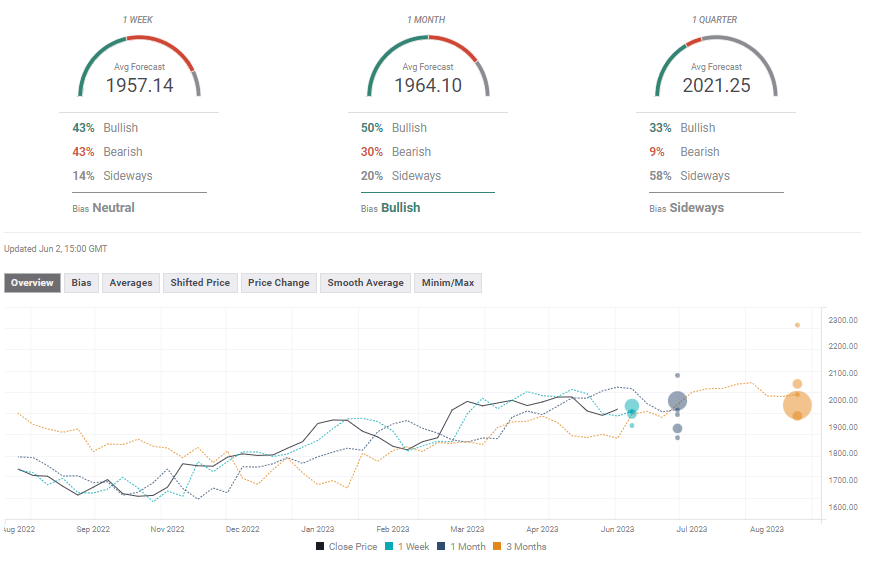Image resolution: width=874 pixels, height=566 pixels.
Task: Click the 1 Month 1964.10 gauge
Action: click(x=427, y=68)
